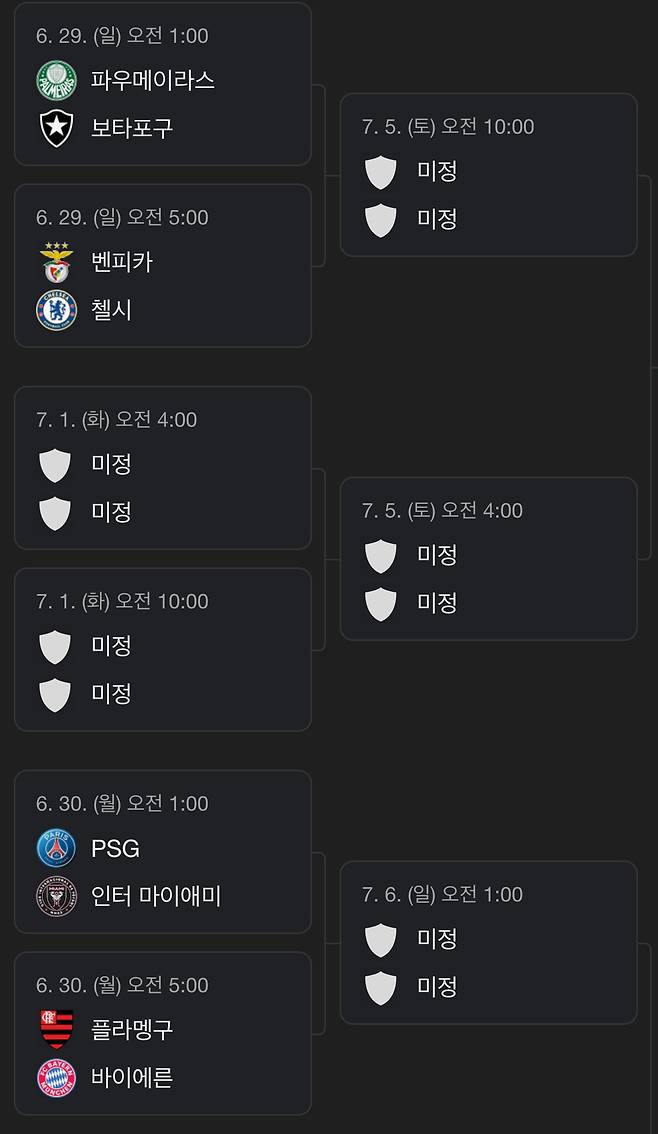Click the 7.6 오전 1:00 final match card
Screen dimensions: 658x1134
click(x=488, y=941)
